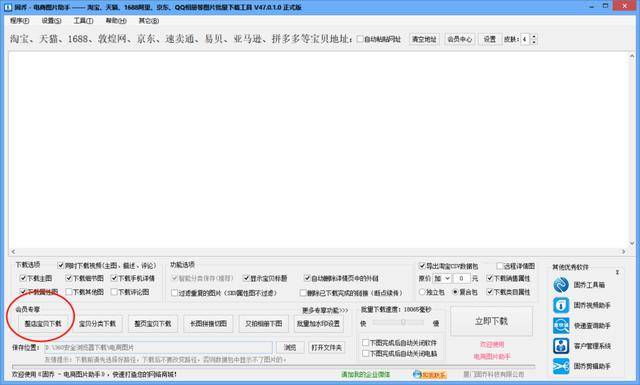The image size is (640, 385).
Task: Open 批量加水印设置 button
Action: pyautogui.click(x=318, y=323)
